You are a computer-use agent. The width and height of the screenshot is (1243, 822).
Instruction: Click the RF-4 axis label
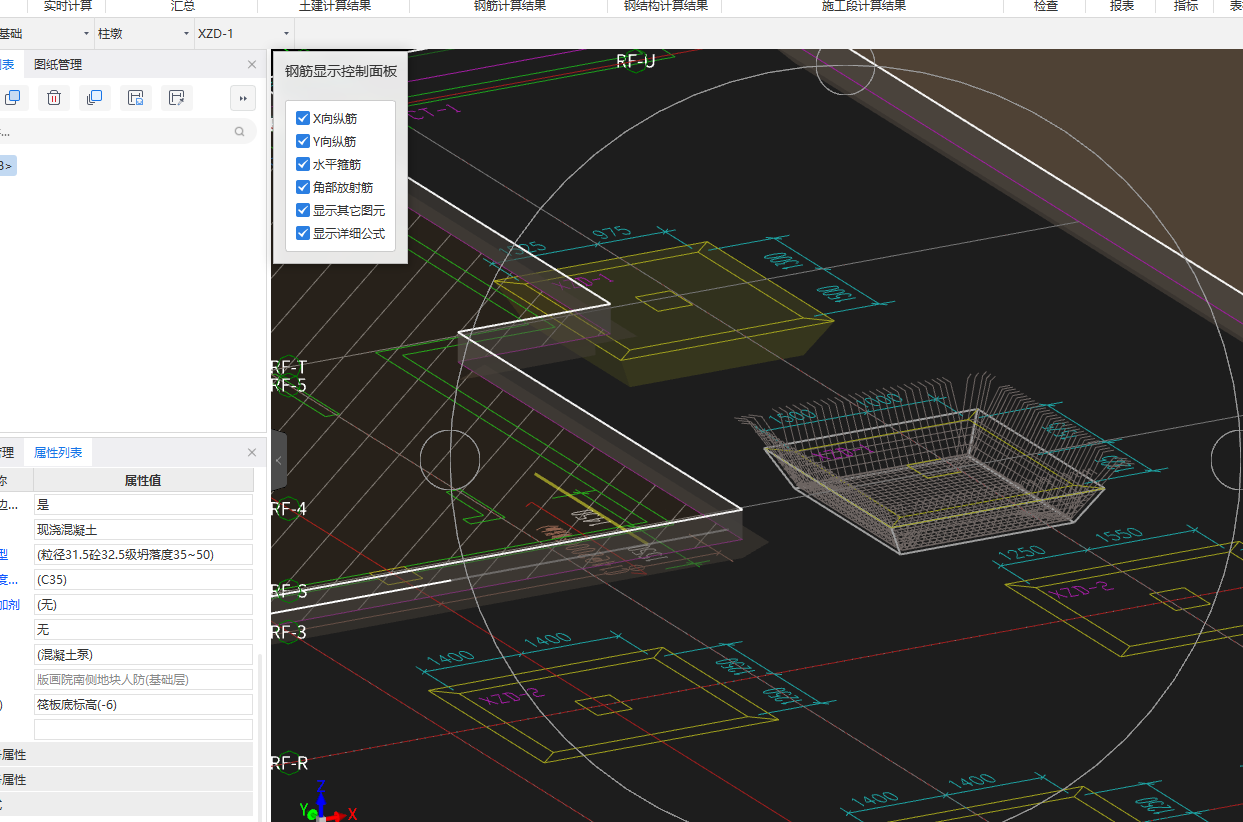289,508
